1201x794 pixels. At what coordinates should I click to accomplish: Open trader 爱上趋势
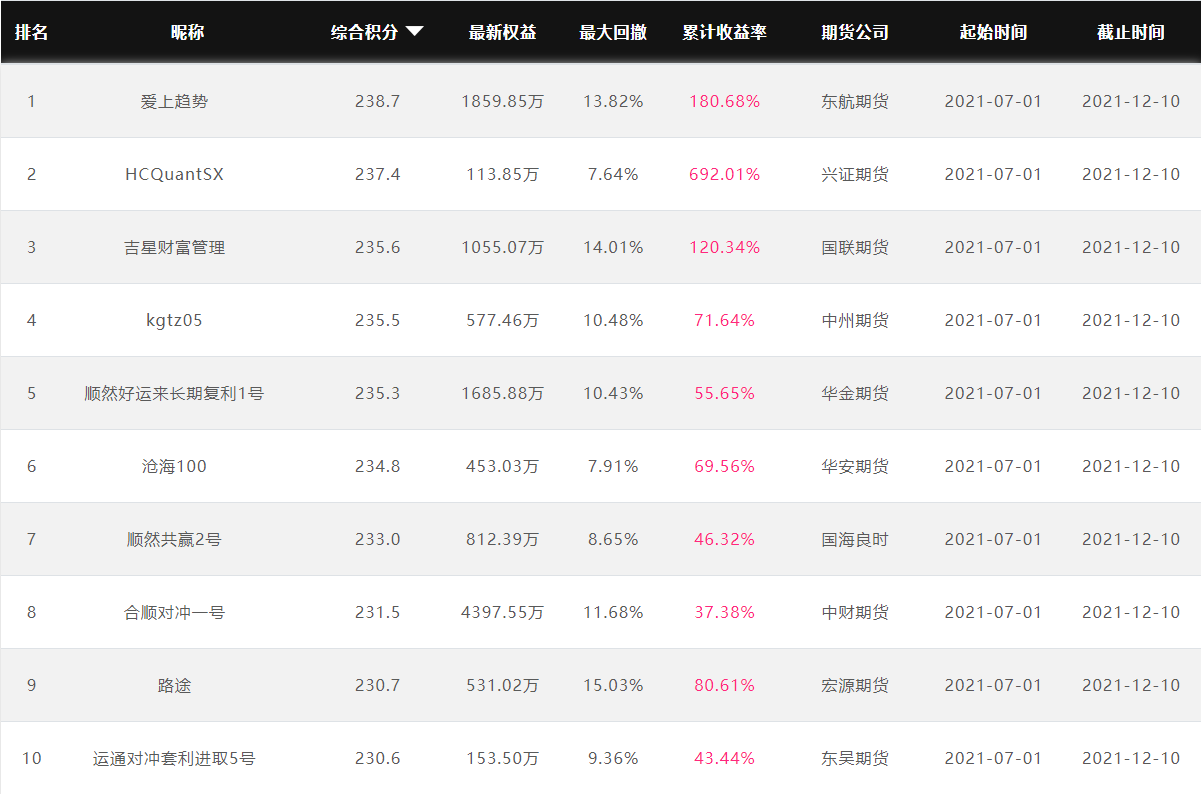click(175, 101)
